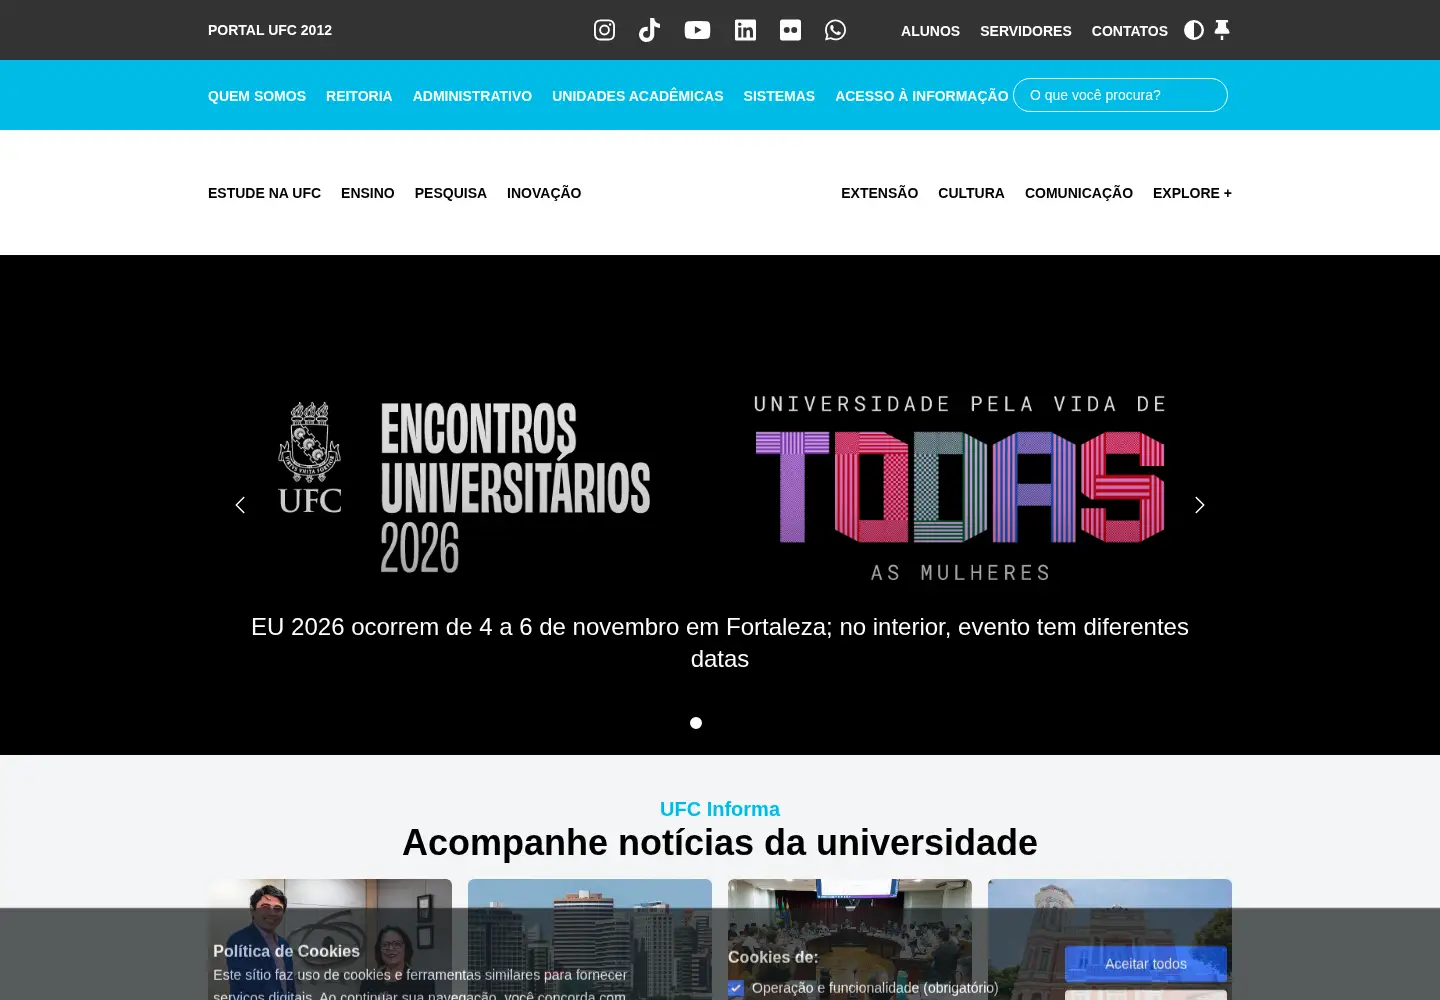Open the ADMINISTRATIVO menu

[x=472, y=96]
